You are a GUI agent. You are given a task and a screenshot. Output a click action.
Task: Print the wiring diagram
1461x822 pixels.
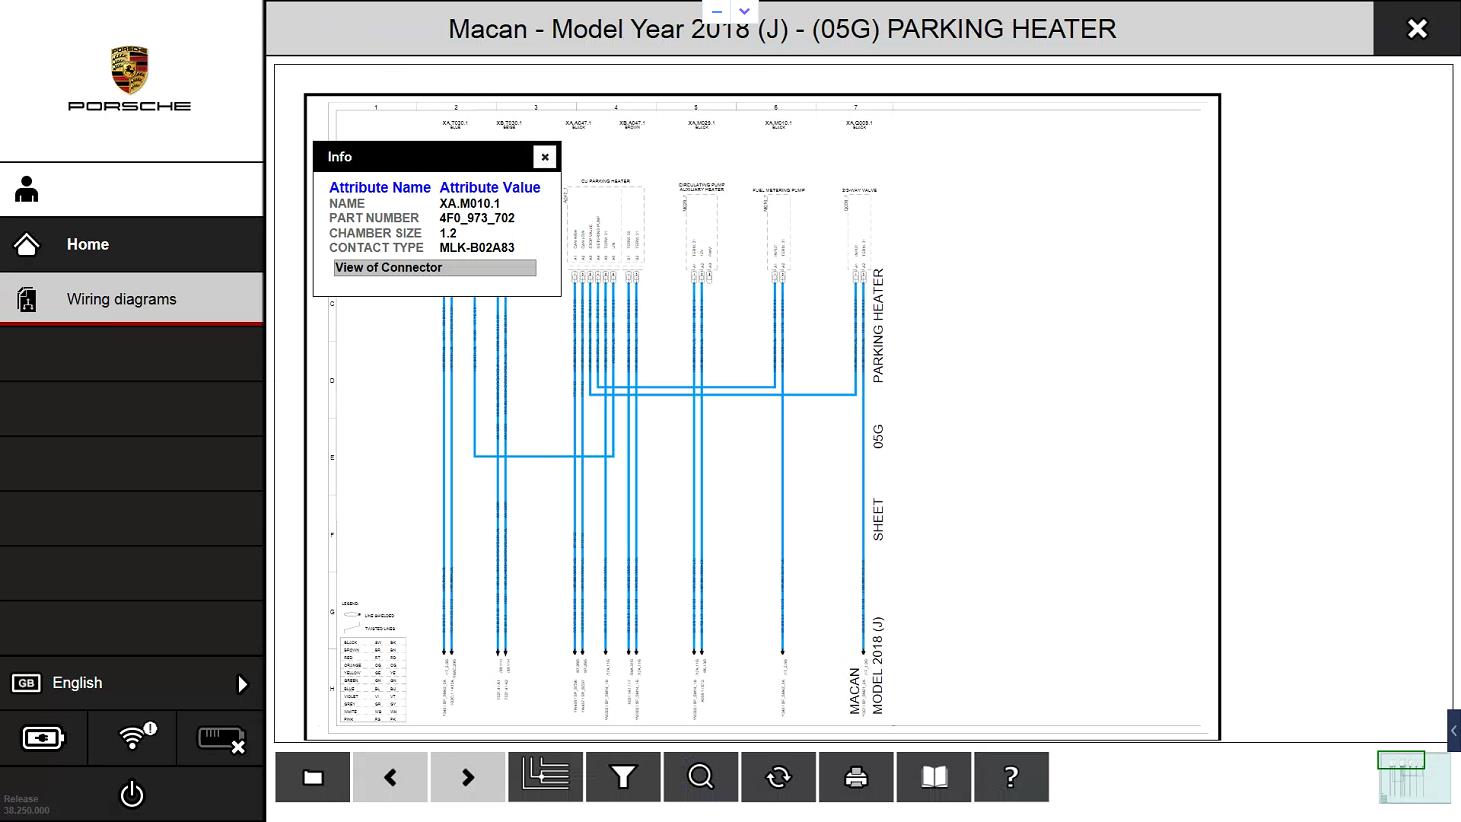click(856, 777)
